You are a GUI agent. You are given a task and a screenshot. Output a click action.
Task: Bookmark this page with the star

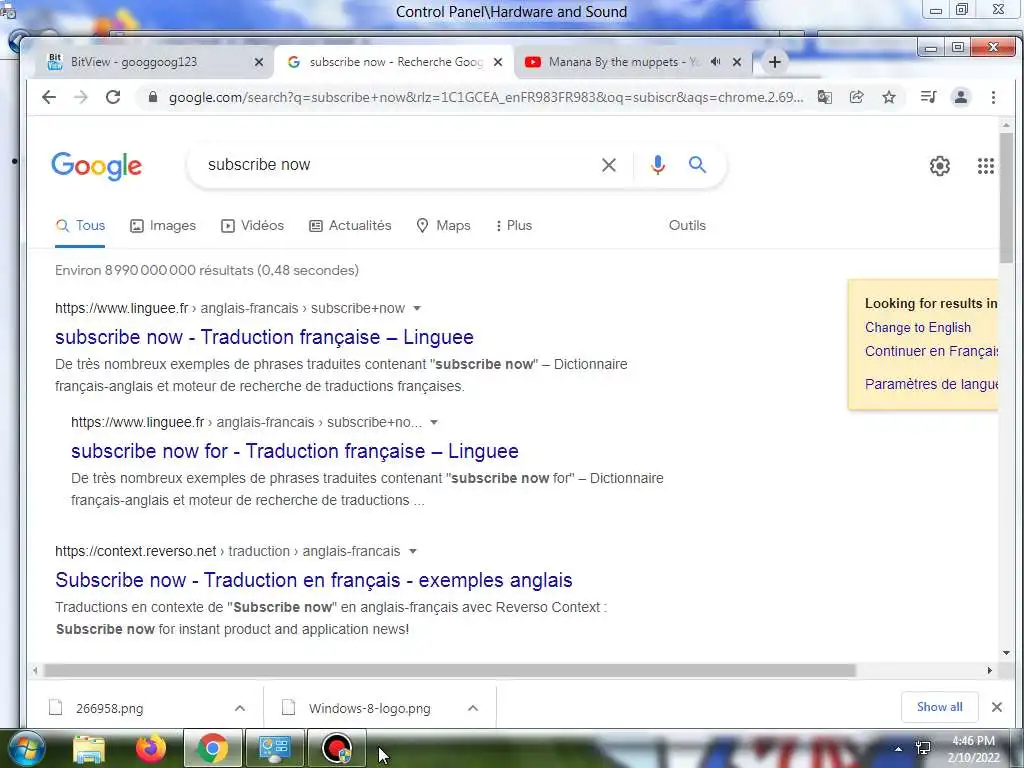click(x=889, y=97)
